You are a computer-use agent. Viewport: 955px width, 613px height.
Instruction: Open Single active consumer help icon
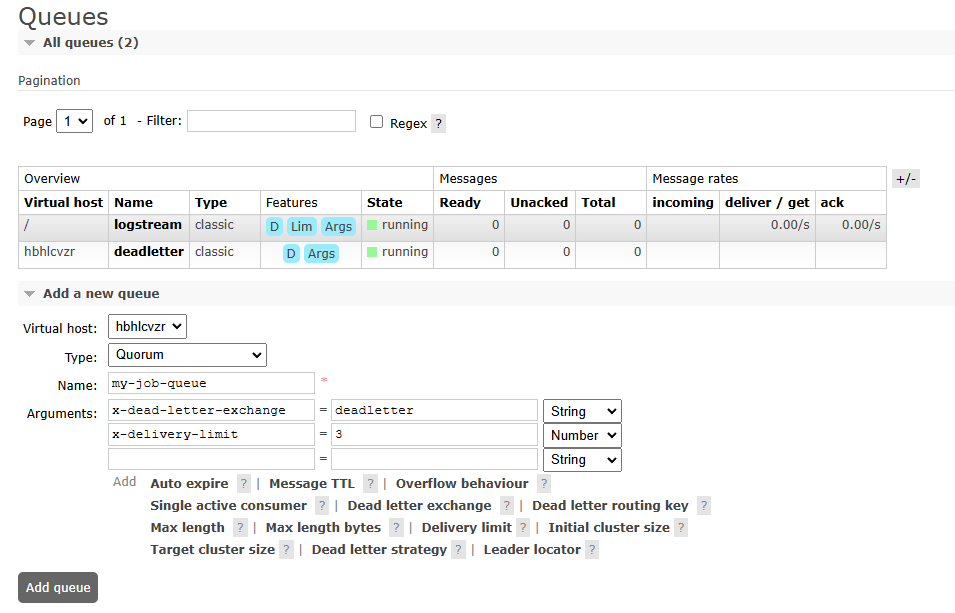[x=322, y=506]
